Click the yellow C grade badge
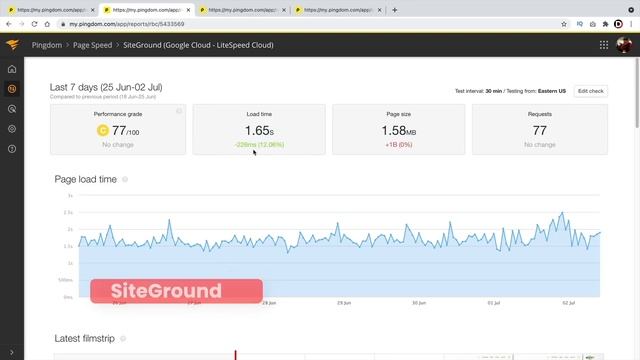640x360 pixels. click(x=103, y=130)
